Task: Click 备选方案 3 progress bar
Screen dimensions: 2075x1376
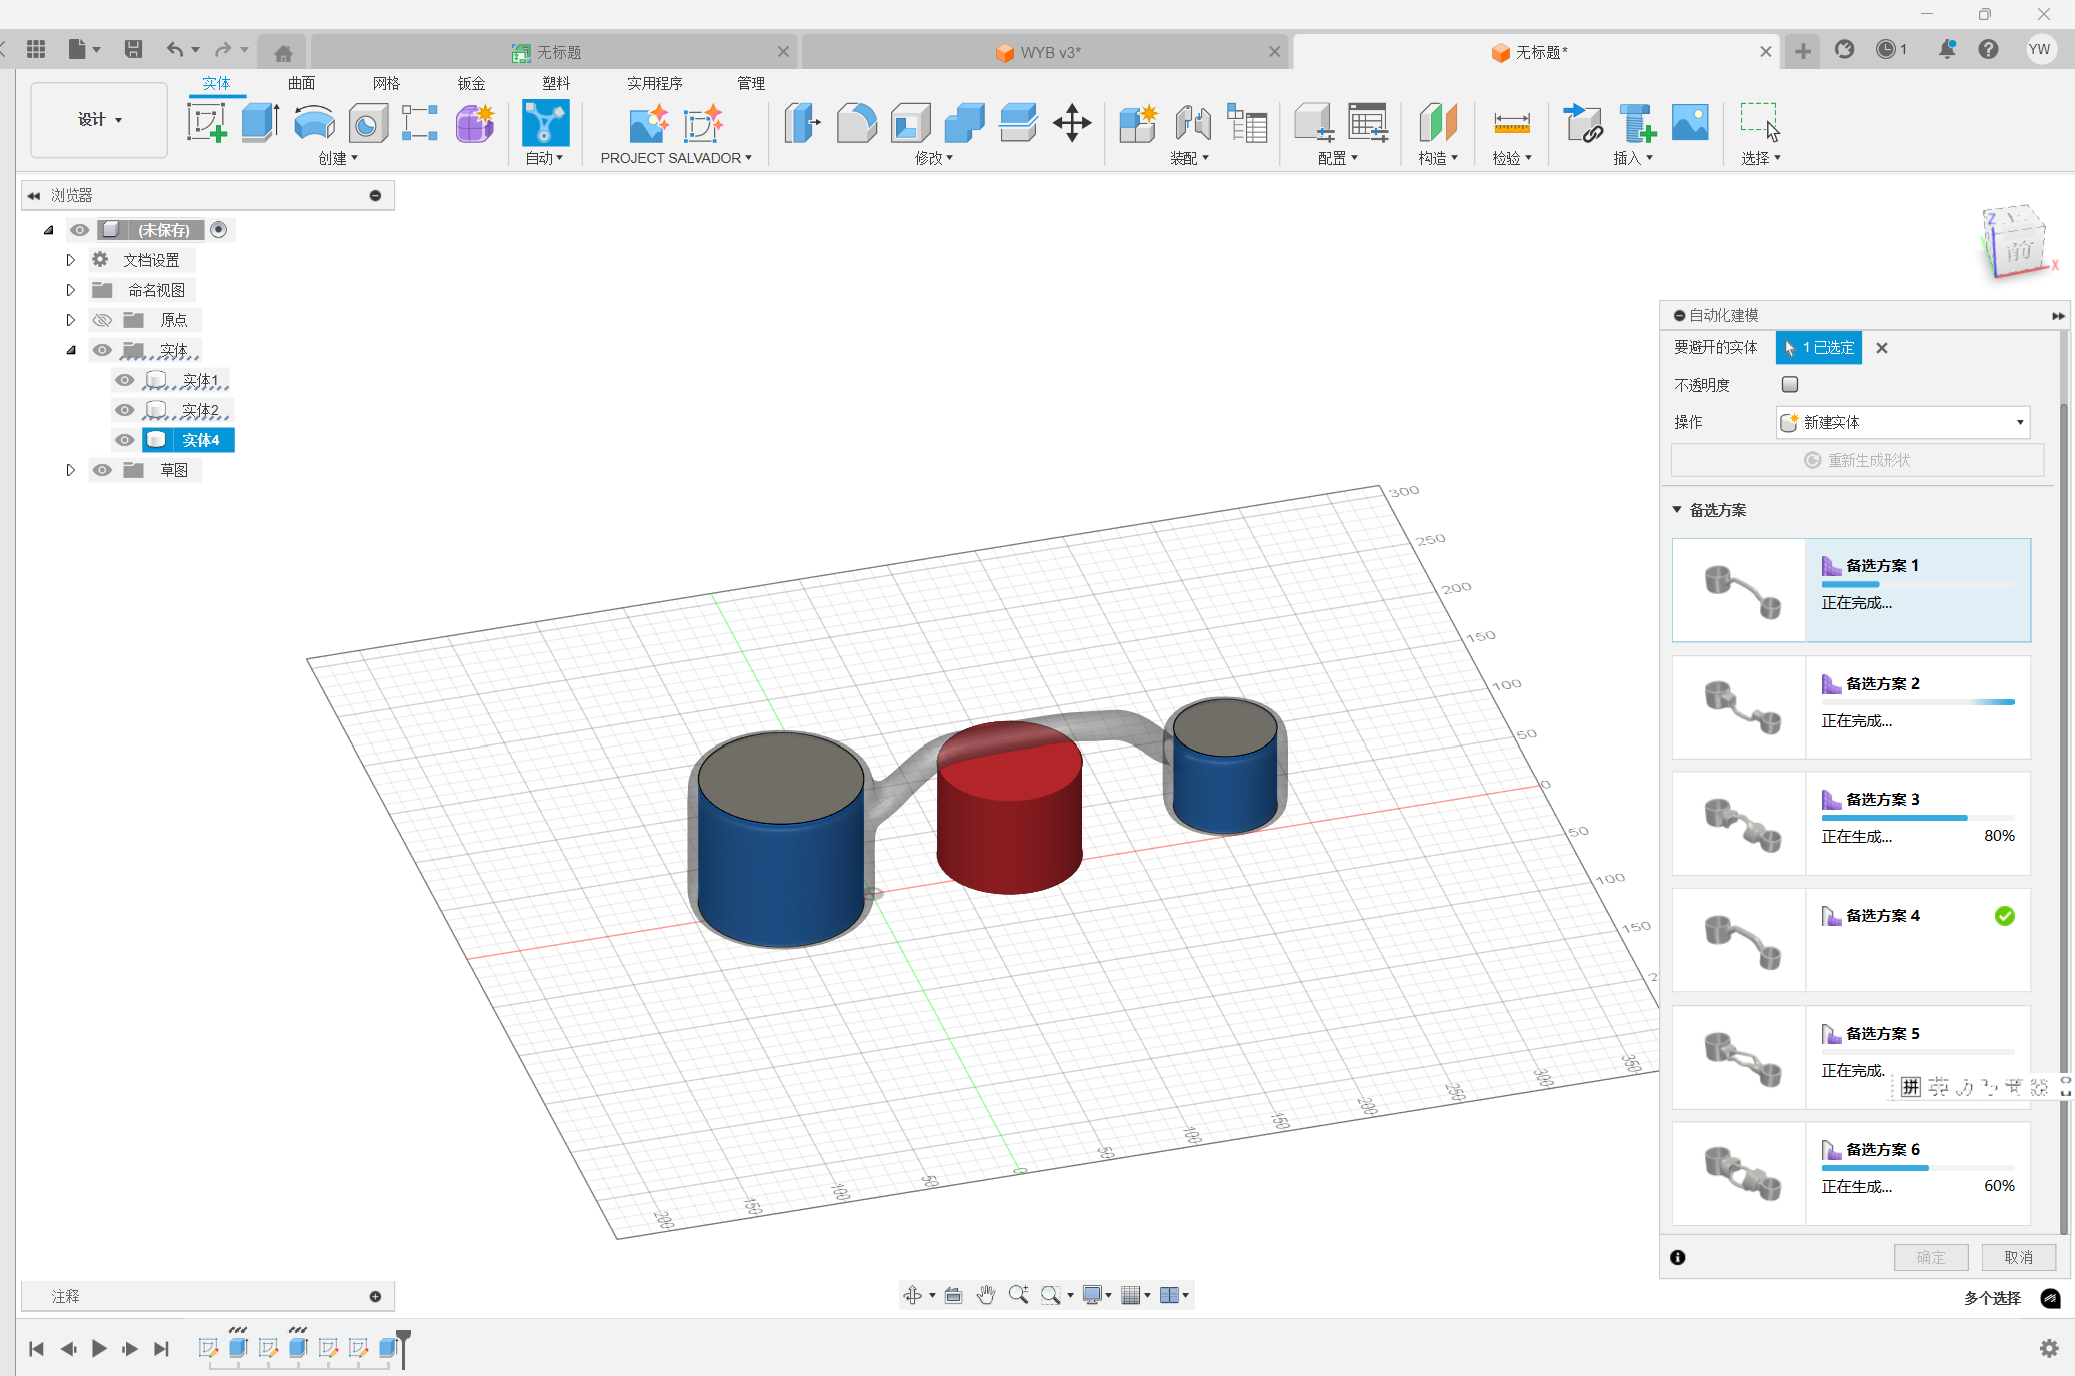Action: pos(1918,818)
